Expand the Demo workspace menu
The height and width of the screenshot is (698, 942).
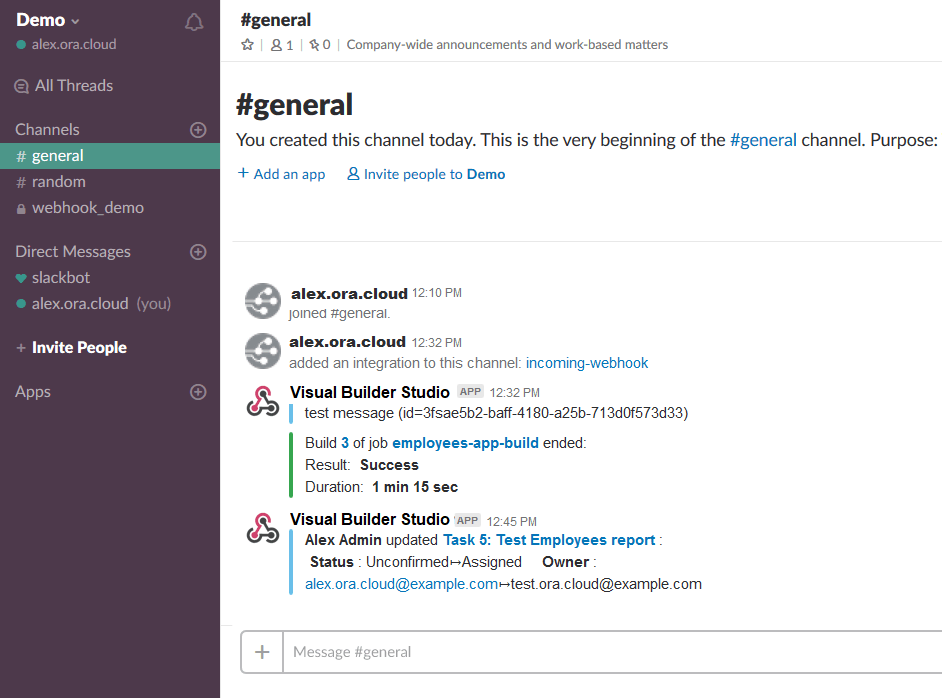(x=47, y=20)
